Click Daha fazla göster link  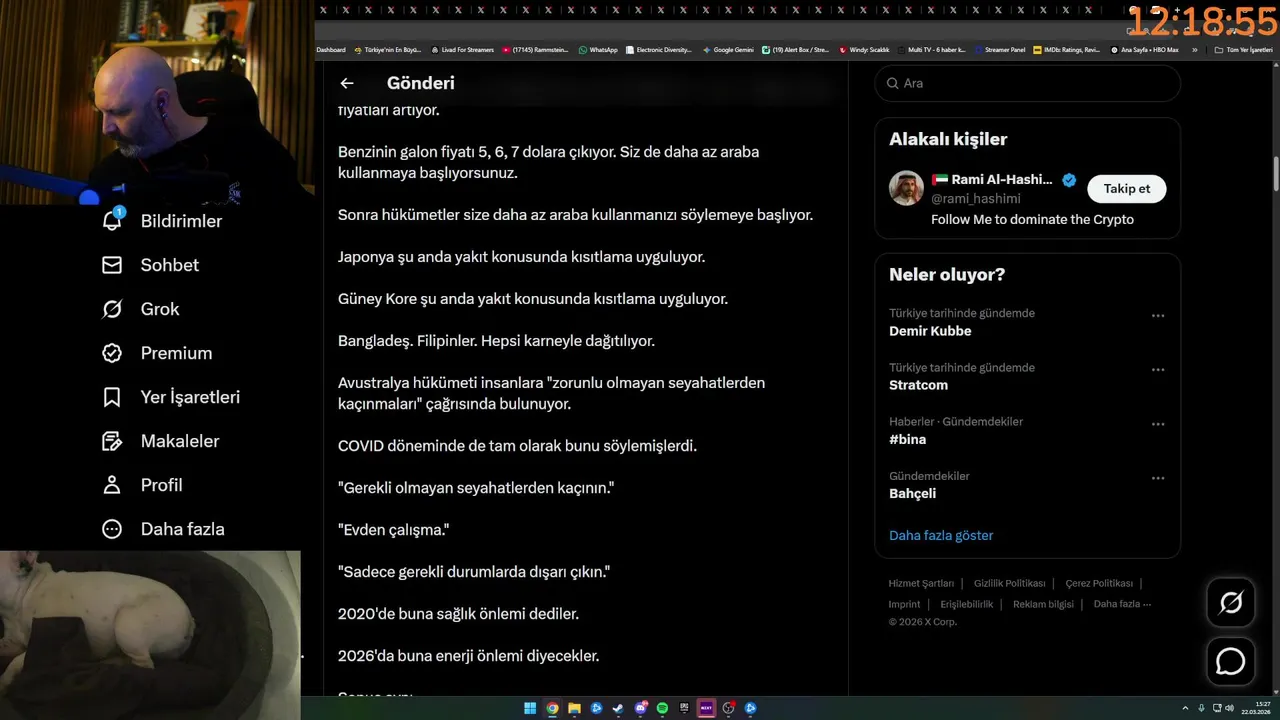click(x=941, y=535)
